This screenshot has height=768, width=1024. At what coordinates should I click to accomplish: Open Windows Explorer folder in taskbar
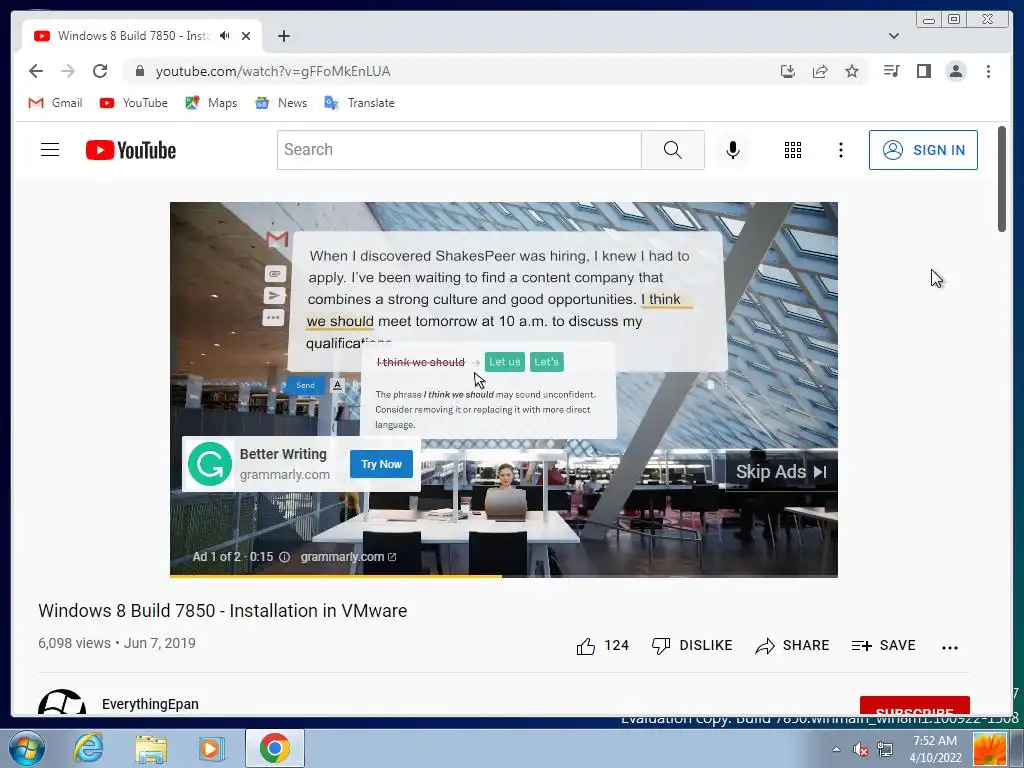coord(151,748)
